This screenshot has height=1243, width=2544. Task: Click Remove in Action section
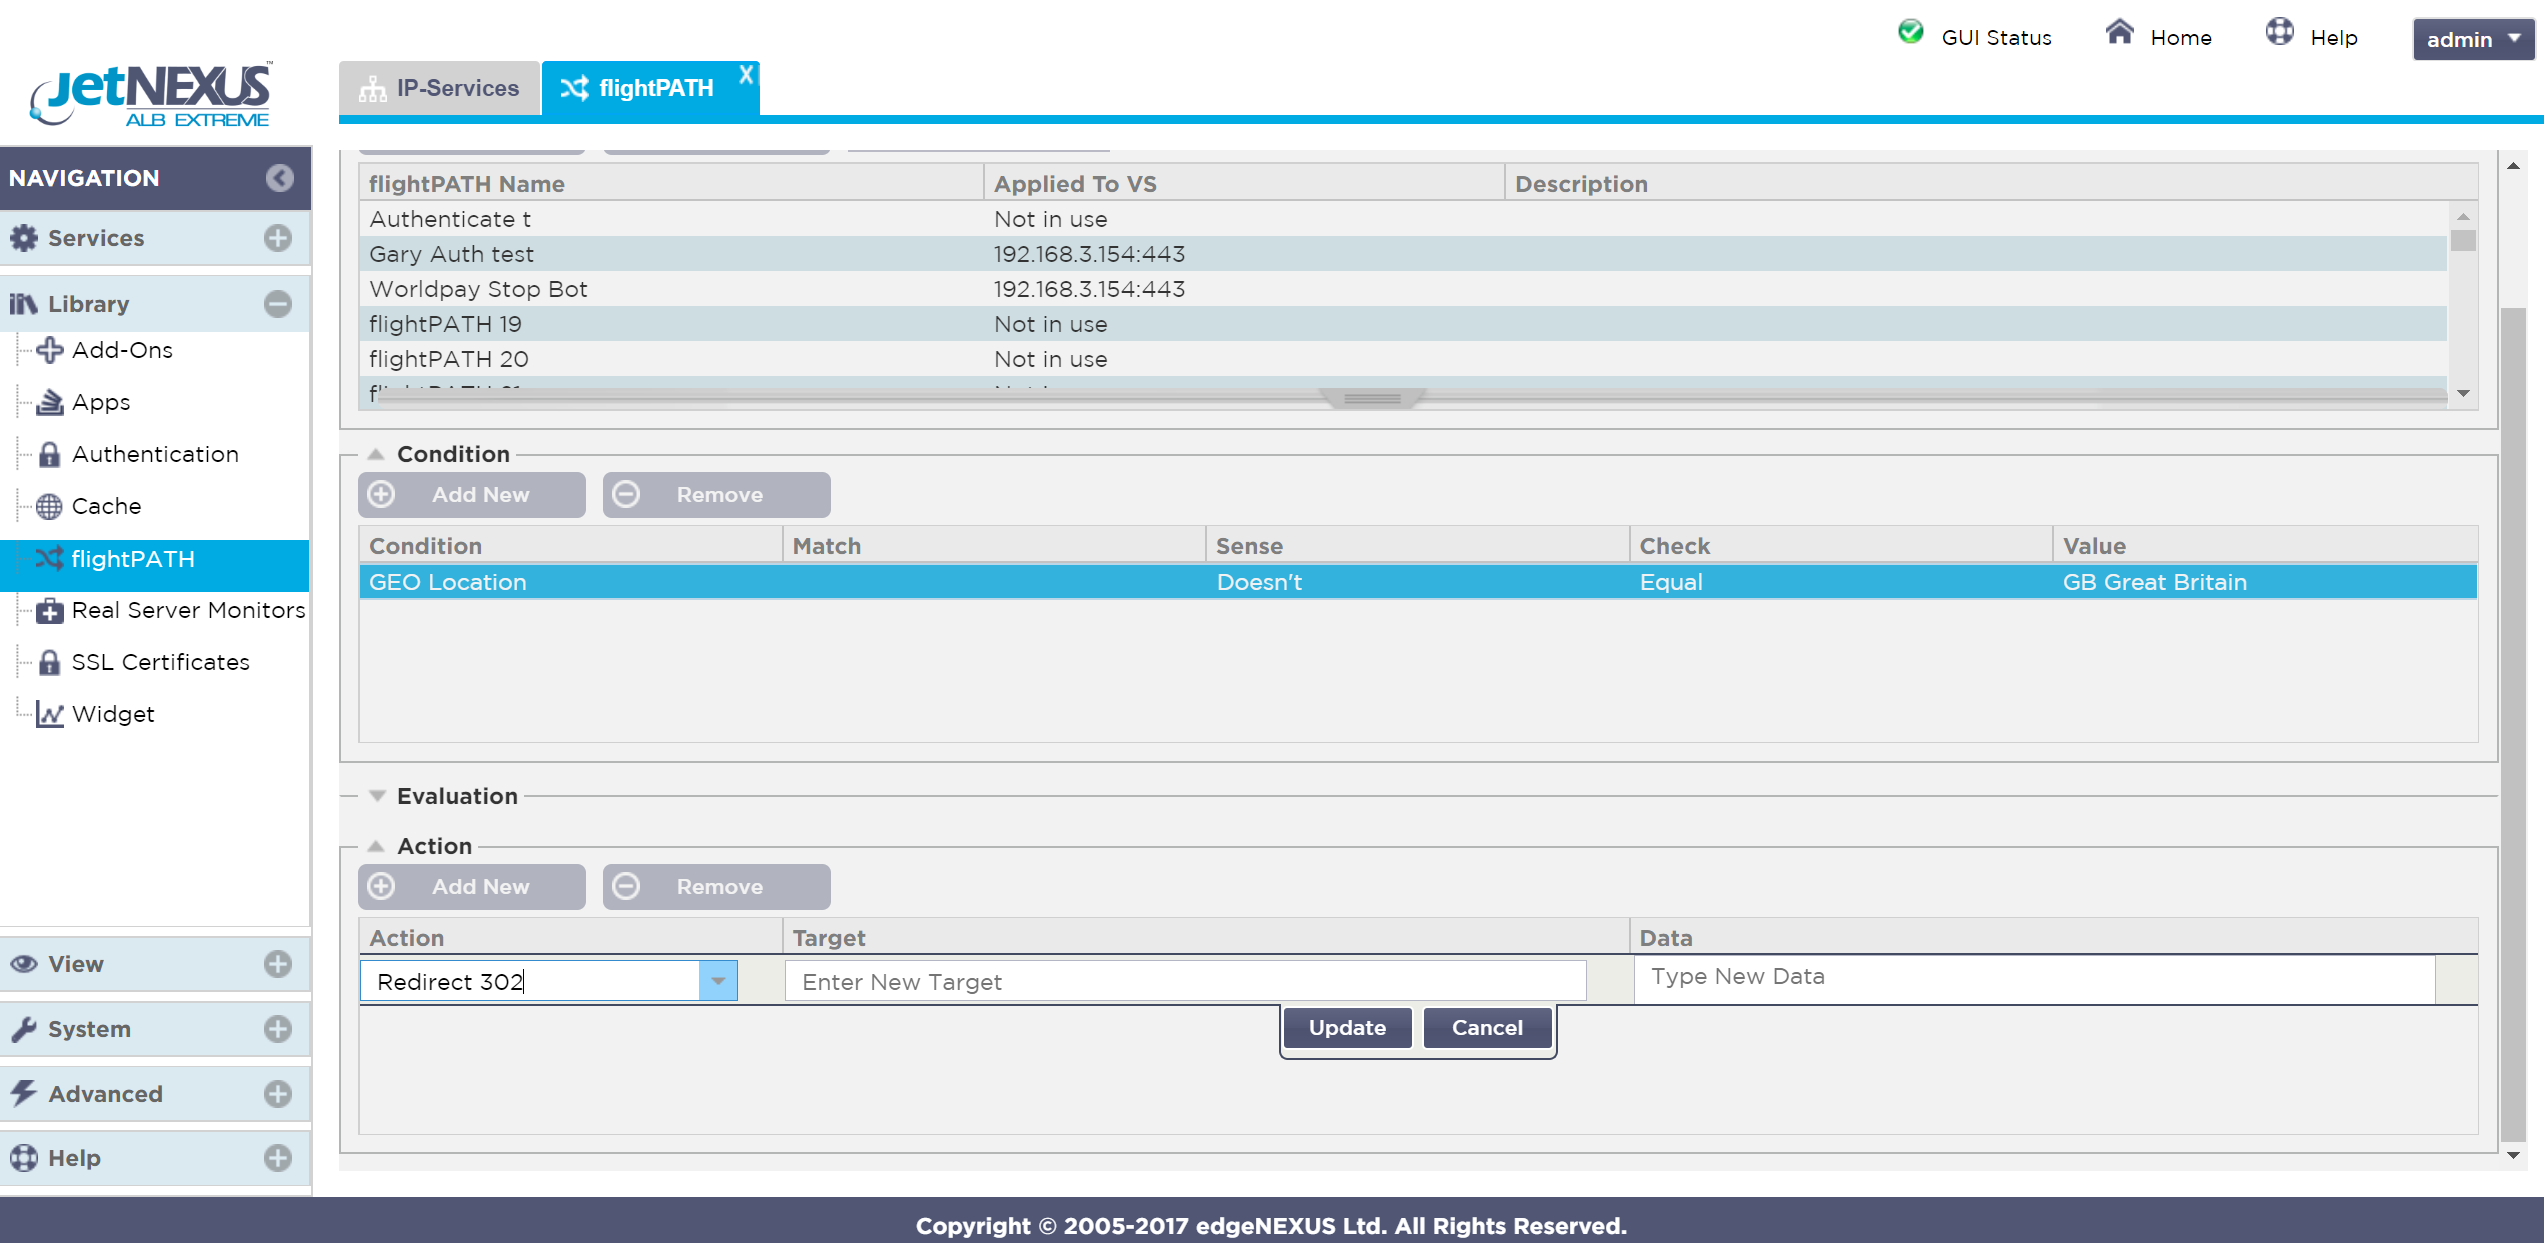[716, 887]
